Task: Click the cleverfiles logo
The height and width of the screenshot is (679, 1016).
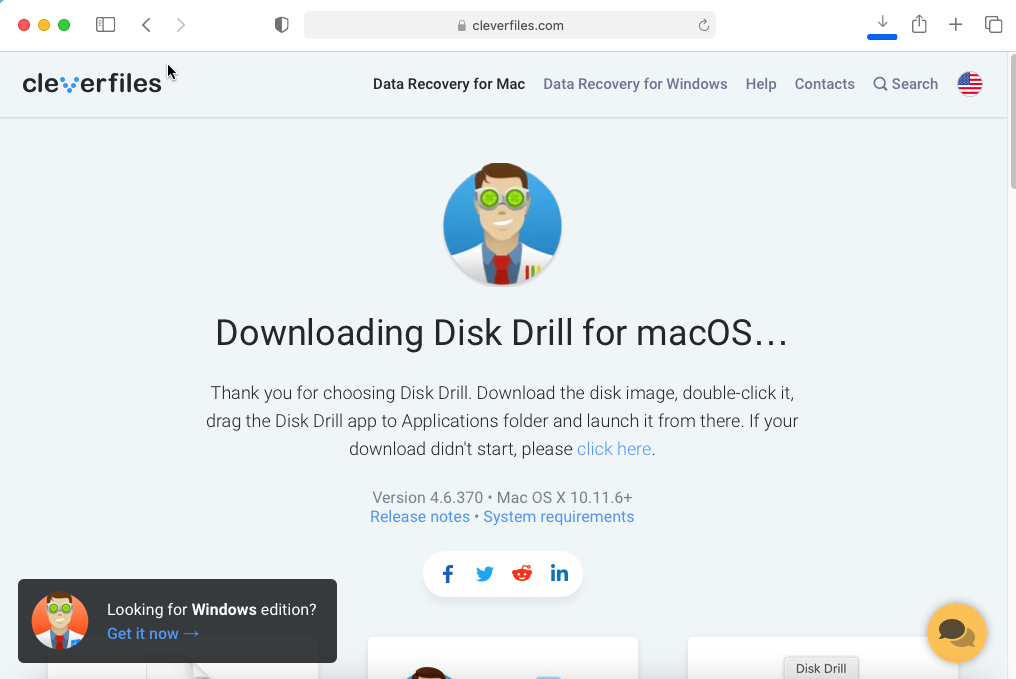Action: coord(92,84)
